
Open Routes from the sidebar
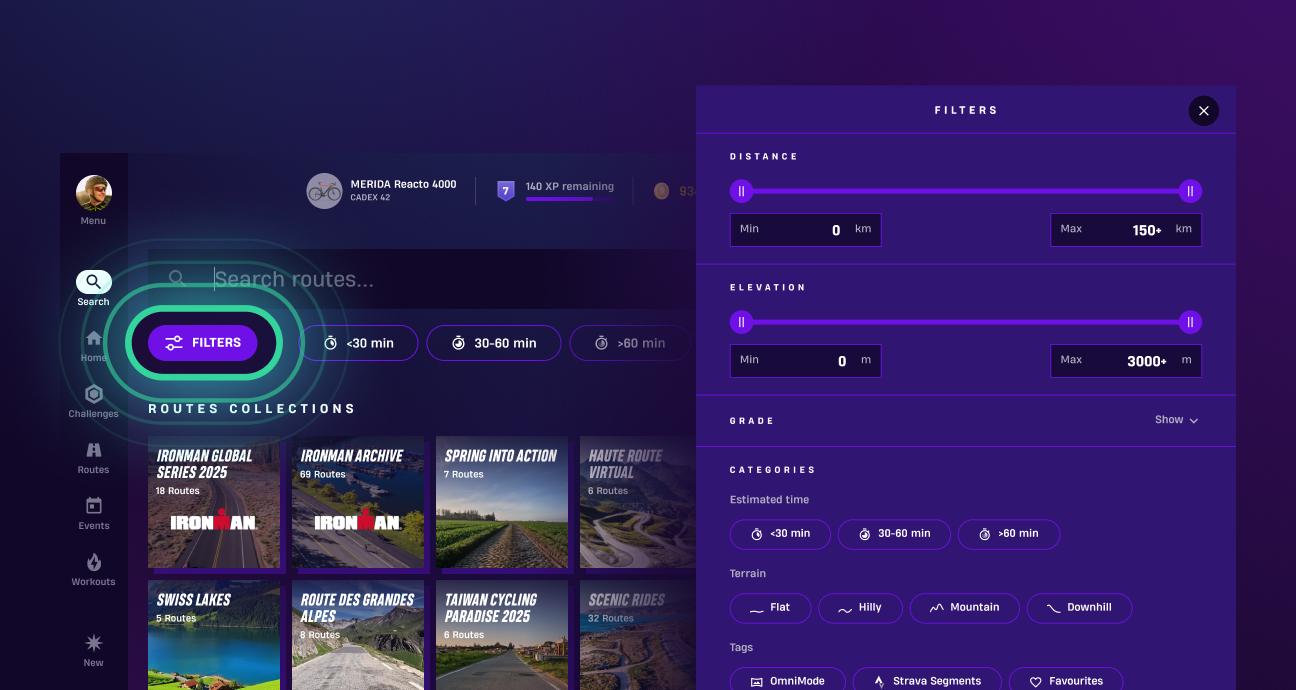coord(93,452)
